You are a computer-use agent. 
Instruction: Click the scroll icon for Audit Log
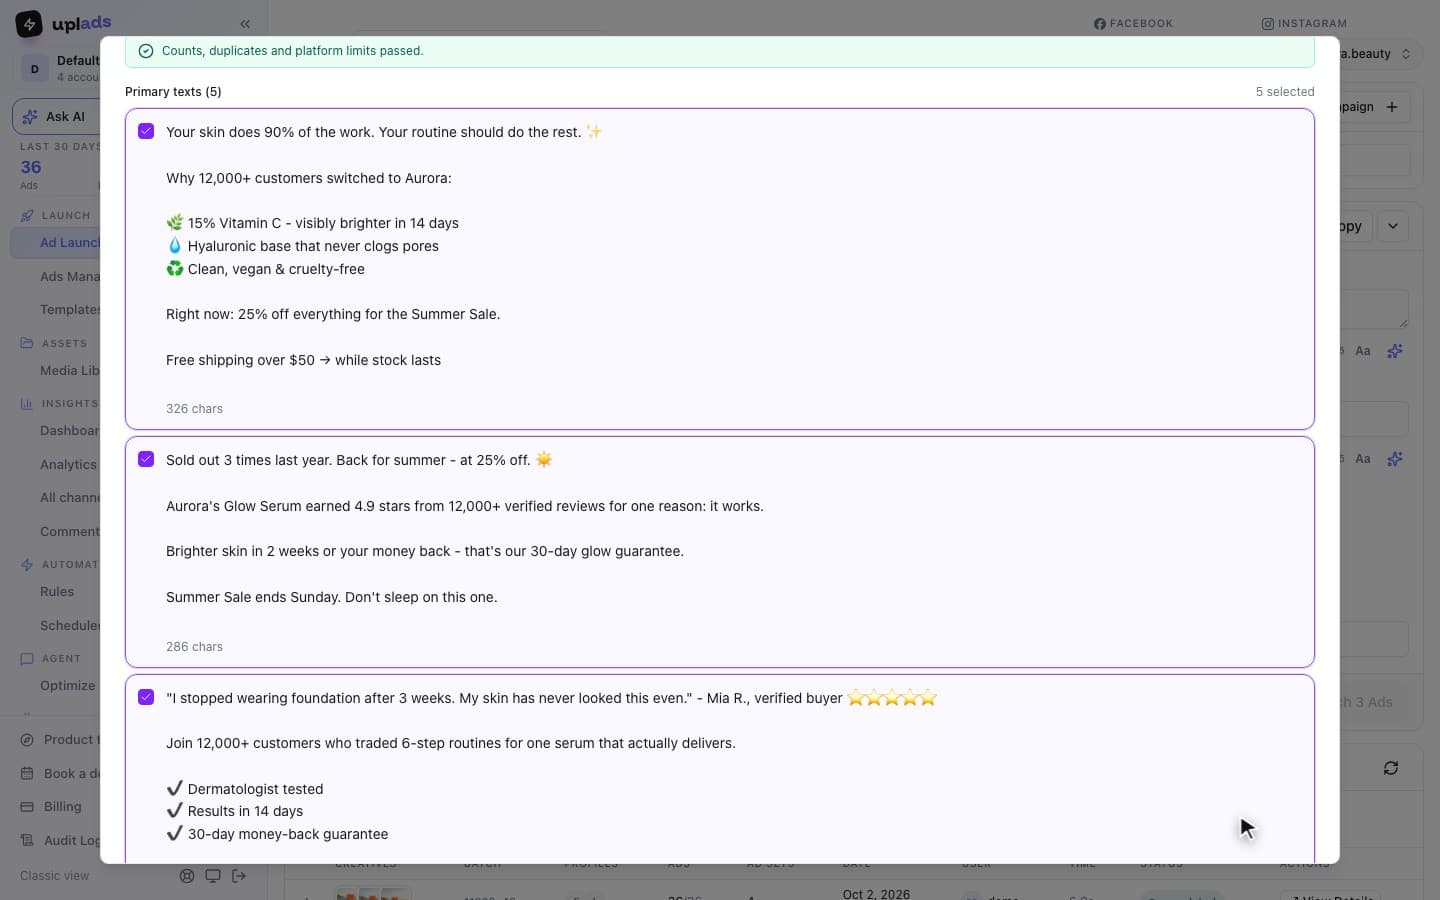27,840
